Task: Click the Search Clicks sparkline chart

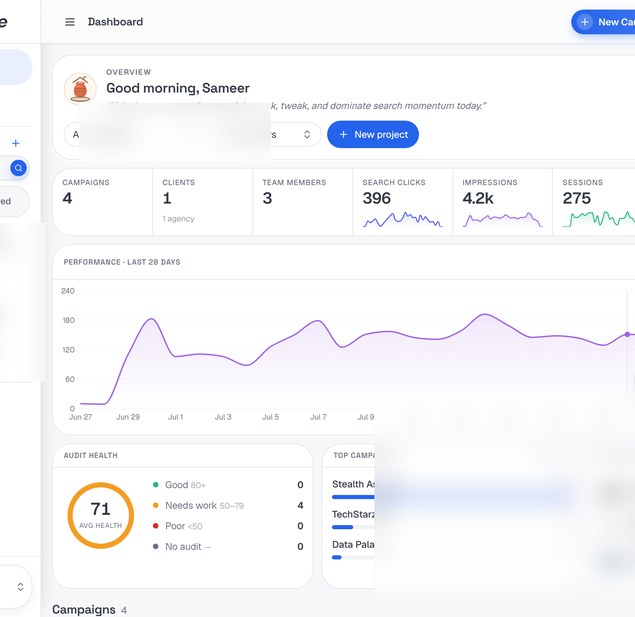Action: click(402, 219)
